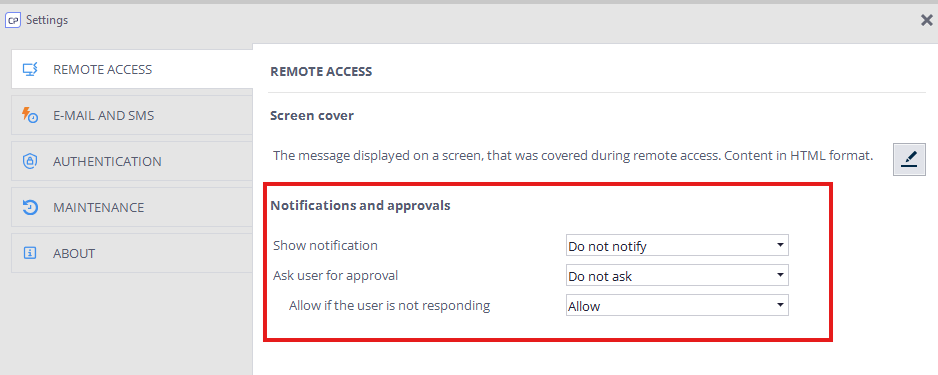Click the Allow dropdown arrow
This screenshot has height=375, width=938.
click(779, 305)
